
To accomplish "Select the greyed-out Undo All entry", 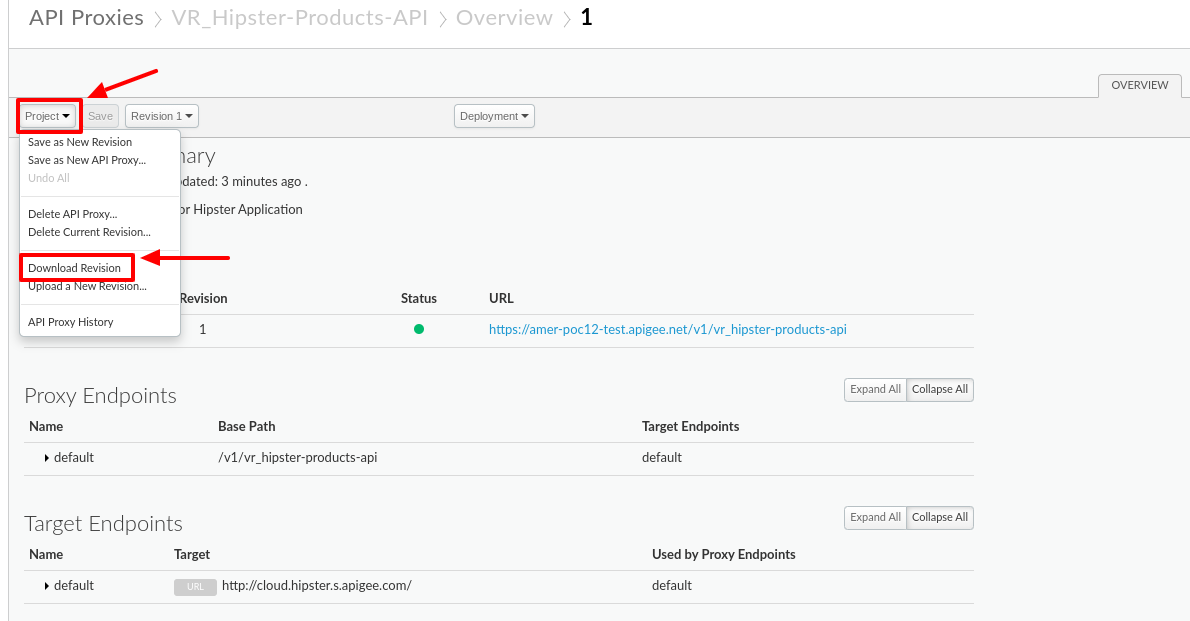I will coord(49,178).
